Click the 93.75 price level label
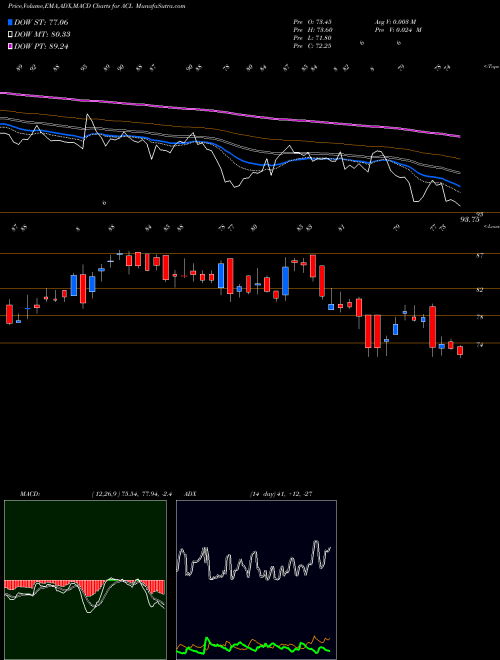Viewport: 500px width, 660px height. point(470,219)
